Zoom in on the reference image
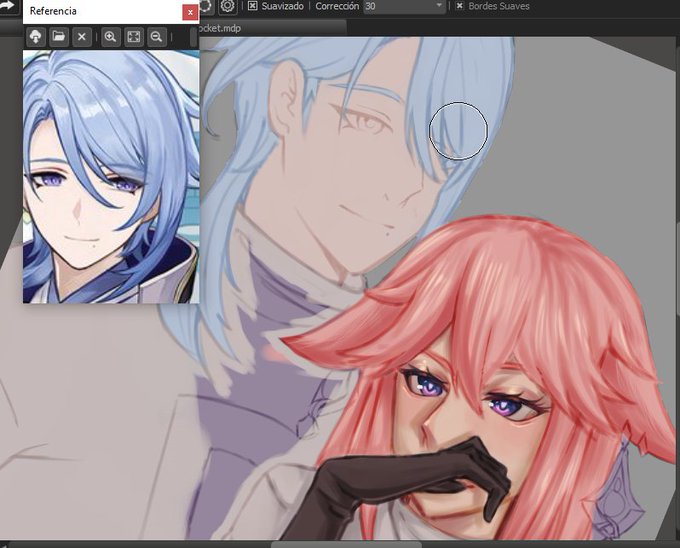Viewport: 680px width, 548px height. (111, 37)
